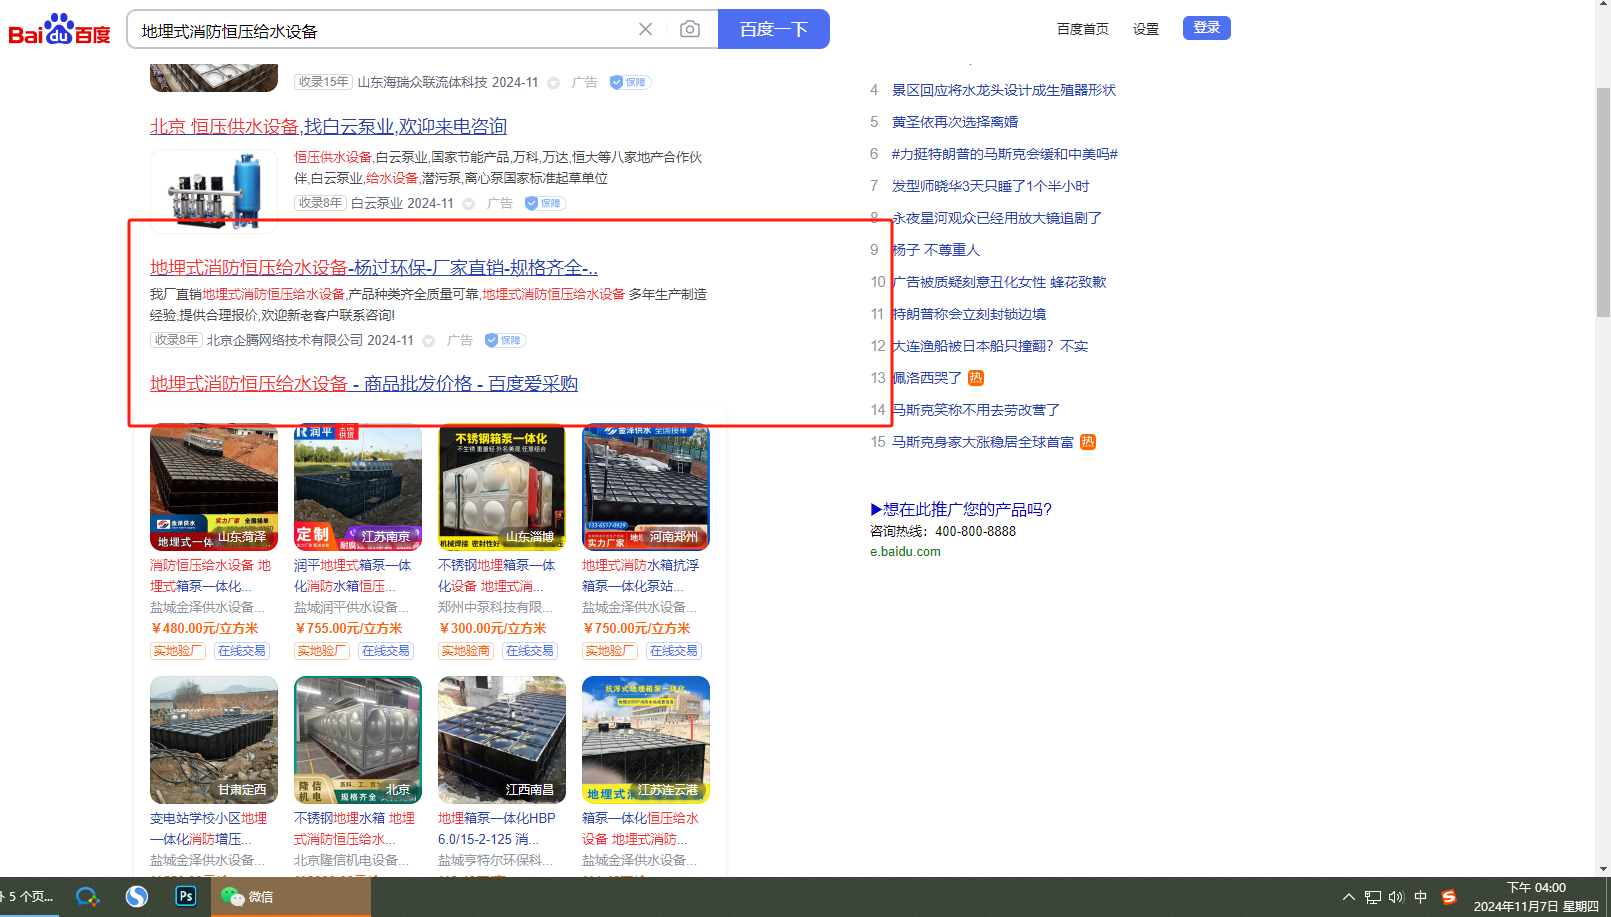The height and width of the screenshot is (917, 1611).
Task: Expand dropdown arrow beside 北京企腾网络技术有限公司
Action: [428, 341]
